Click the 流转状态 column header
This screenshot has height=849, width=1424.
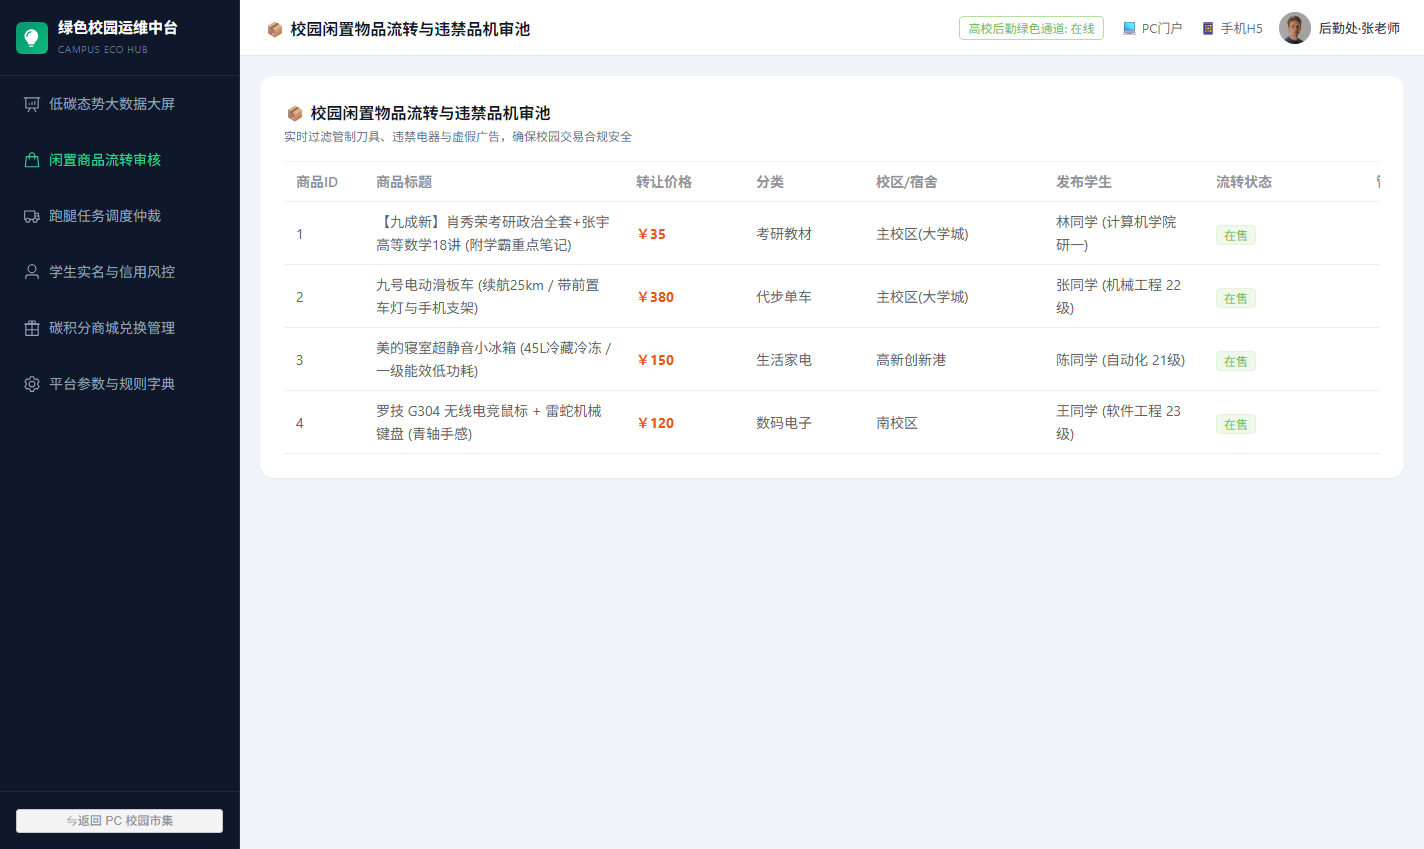click(x=1244, y=182)
